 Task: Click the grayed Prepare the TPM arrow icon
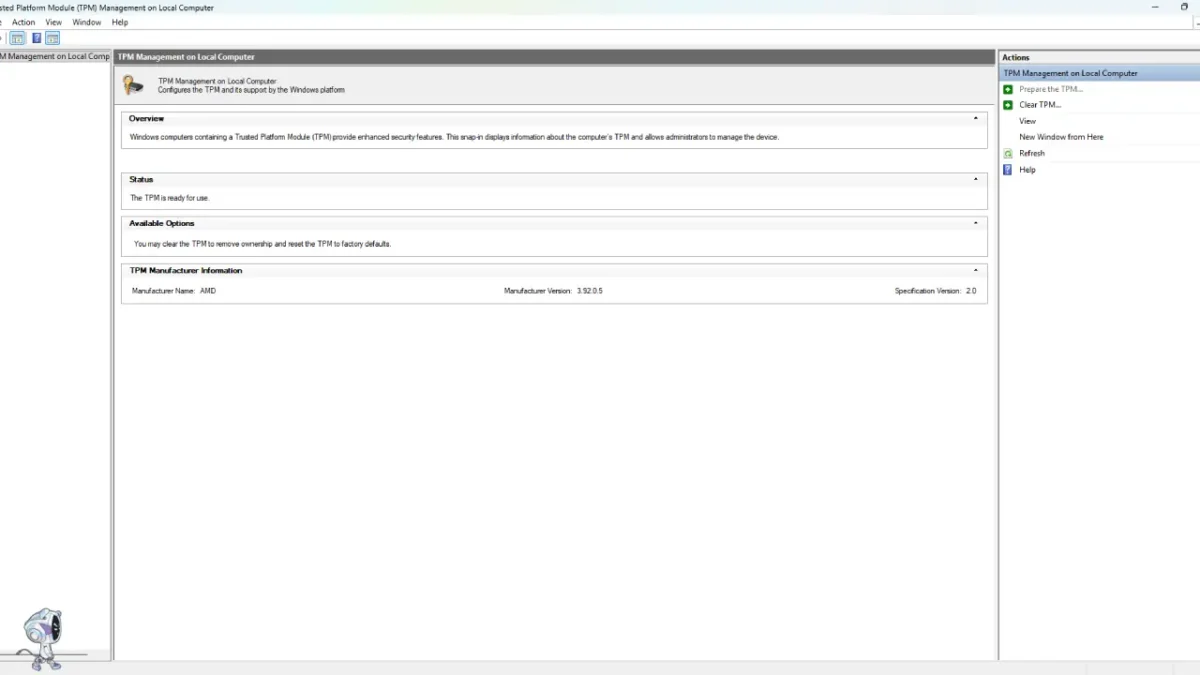[x=1007, y=88]
